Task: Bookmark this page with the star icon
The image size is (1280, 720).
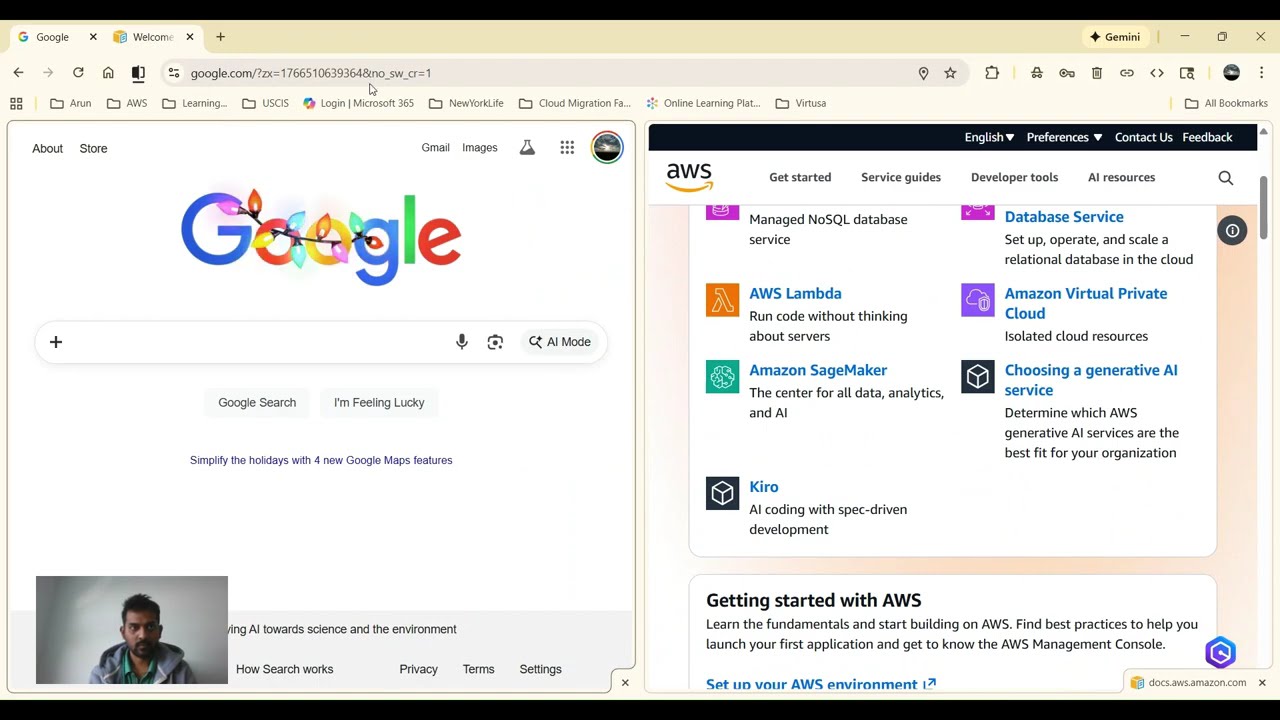Action: [950, 73]
